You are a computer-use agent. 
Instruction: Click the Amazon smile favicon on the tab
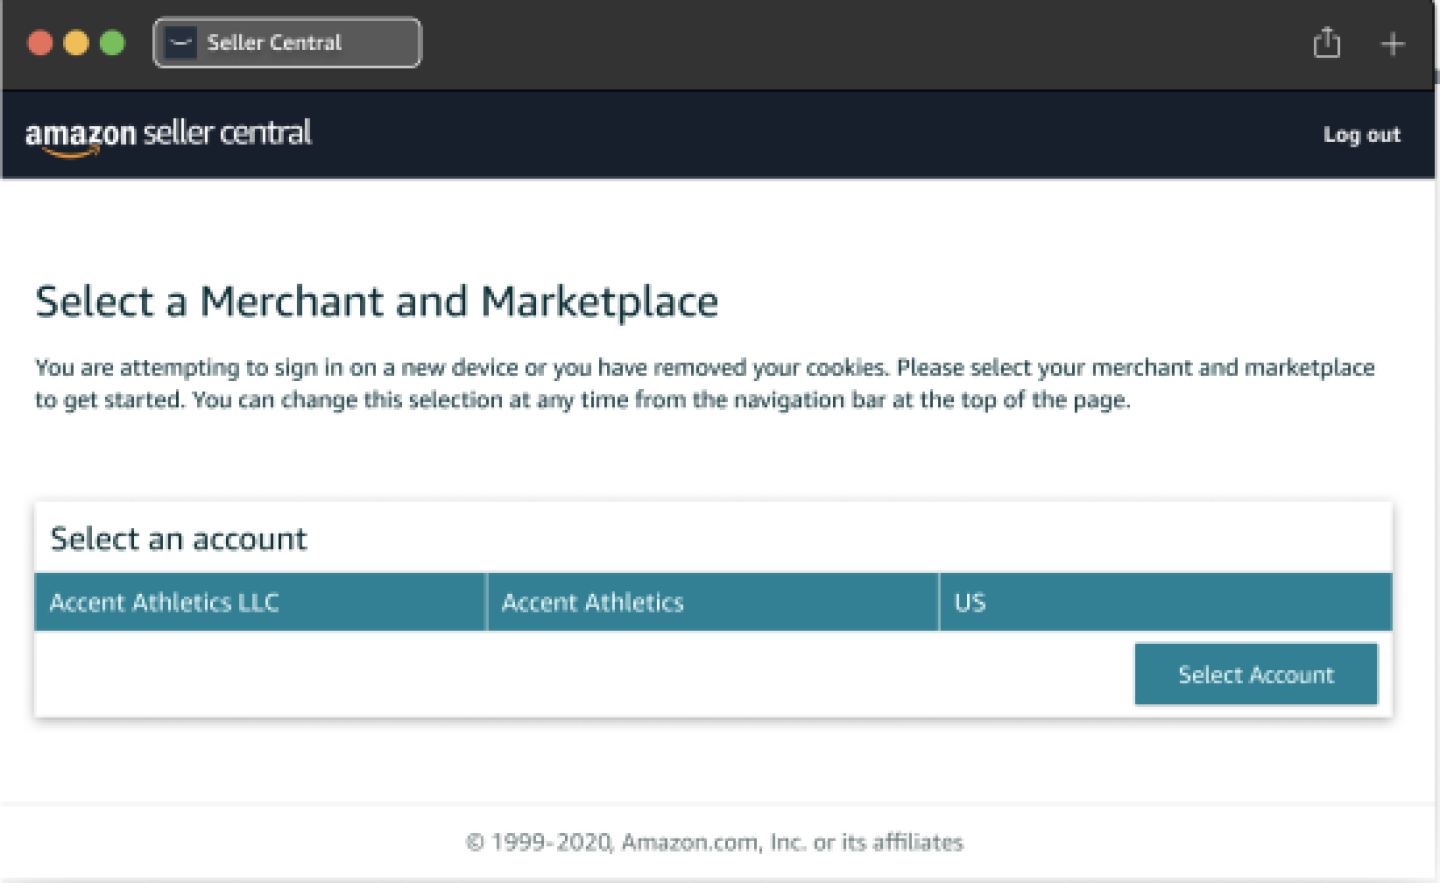click(179, 42)
